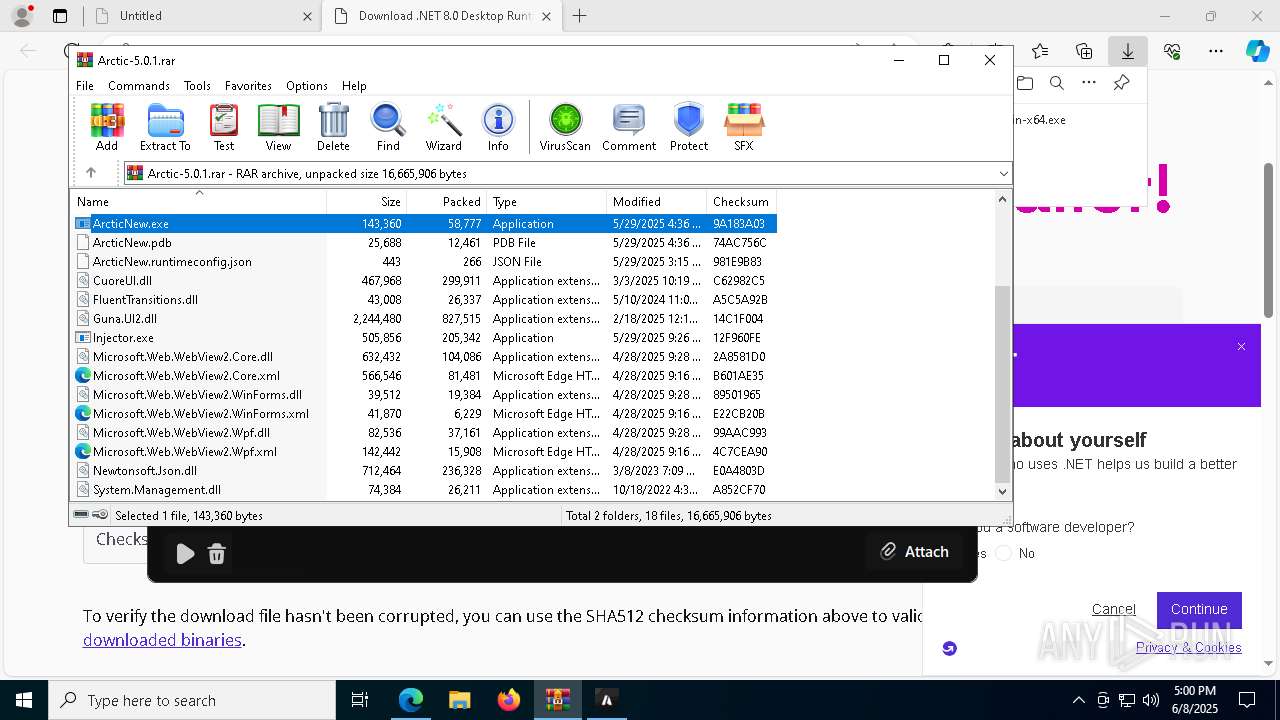This screenshot has width=1280, height=720.
Task: Open the downloaded binaries link
Action: click(x=162, y=640)
